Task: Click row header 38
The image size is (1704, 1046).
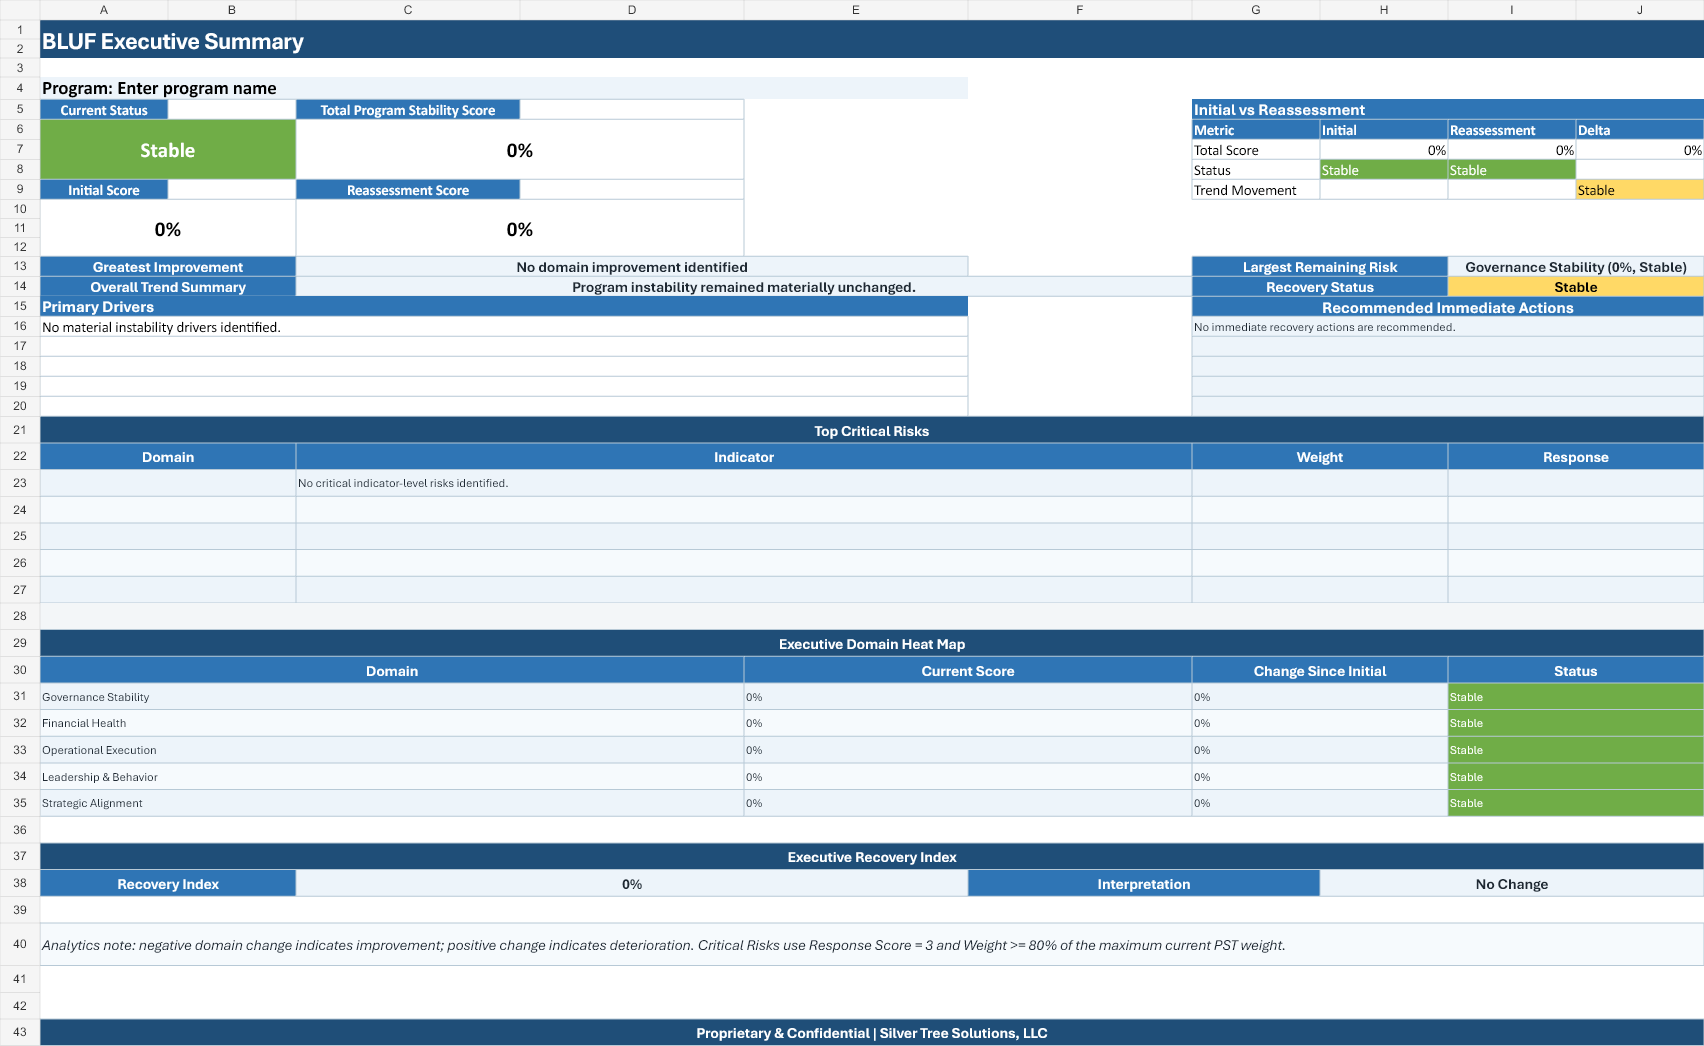Action: coord(20,883)
